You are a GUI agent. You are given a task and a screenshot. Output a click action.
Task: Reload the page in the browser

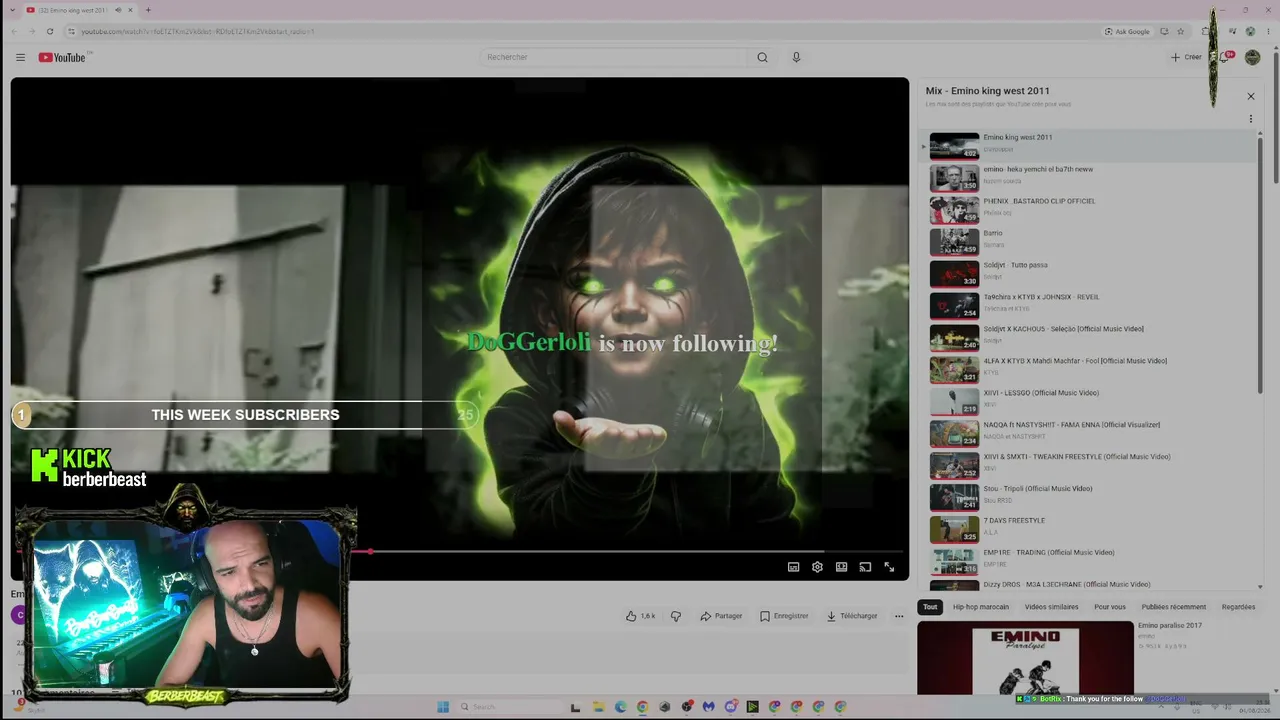click(x=50, y=31)
